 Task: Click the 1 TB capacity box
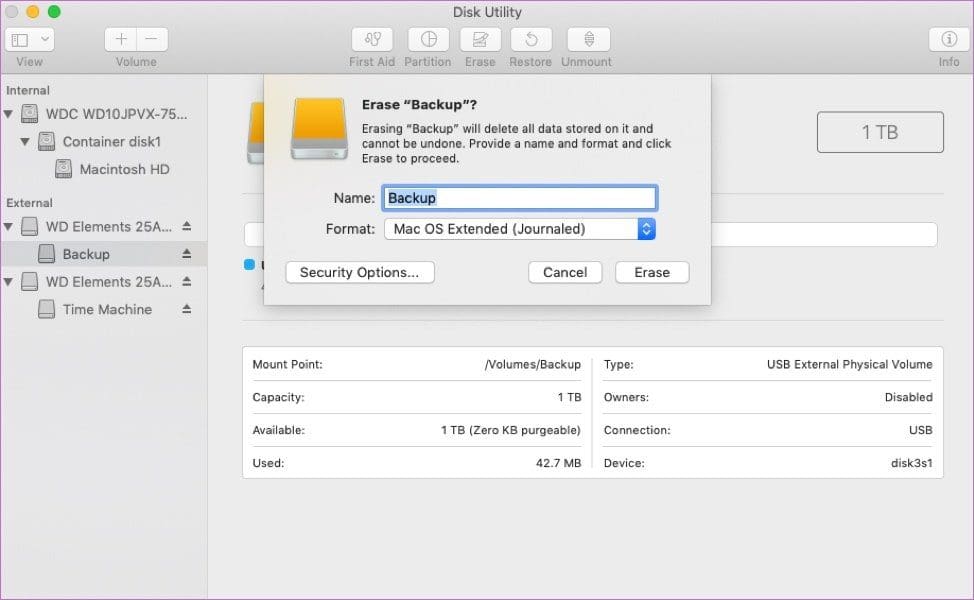(880, 132)
